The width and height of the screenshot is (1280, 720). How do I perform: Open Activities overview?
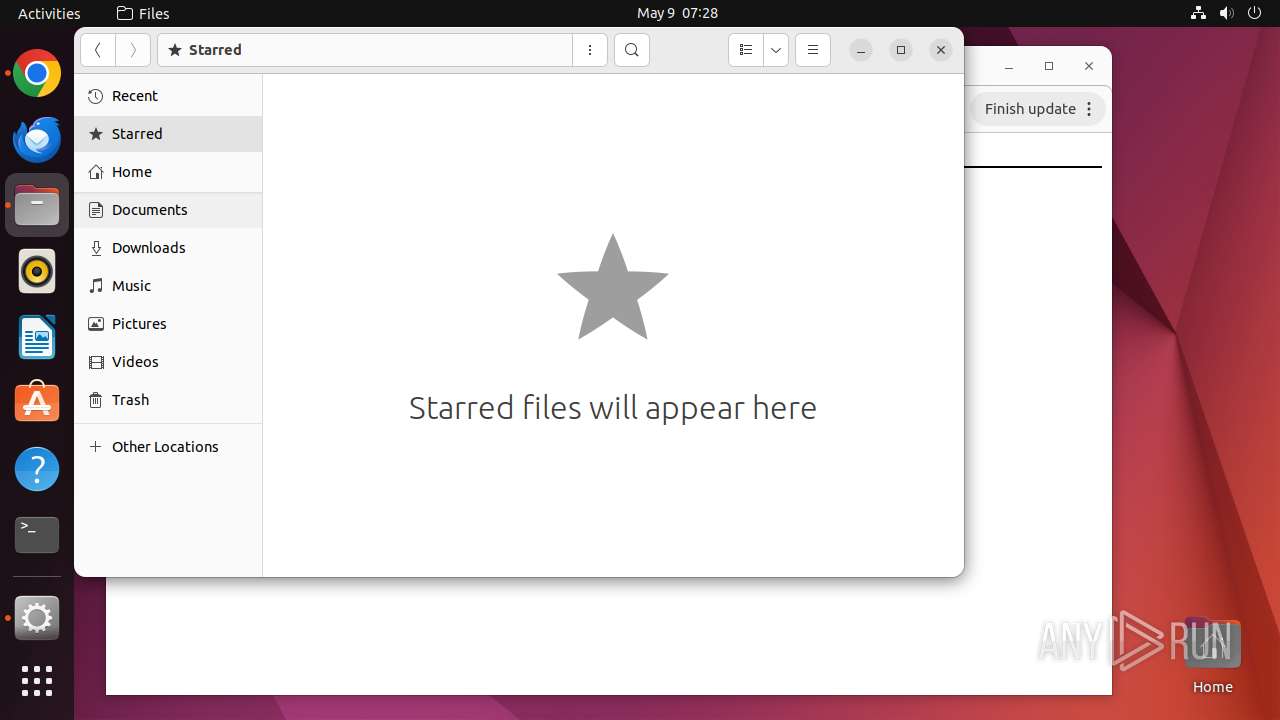tap(49, 13)
